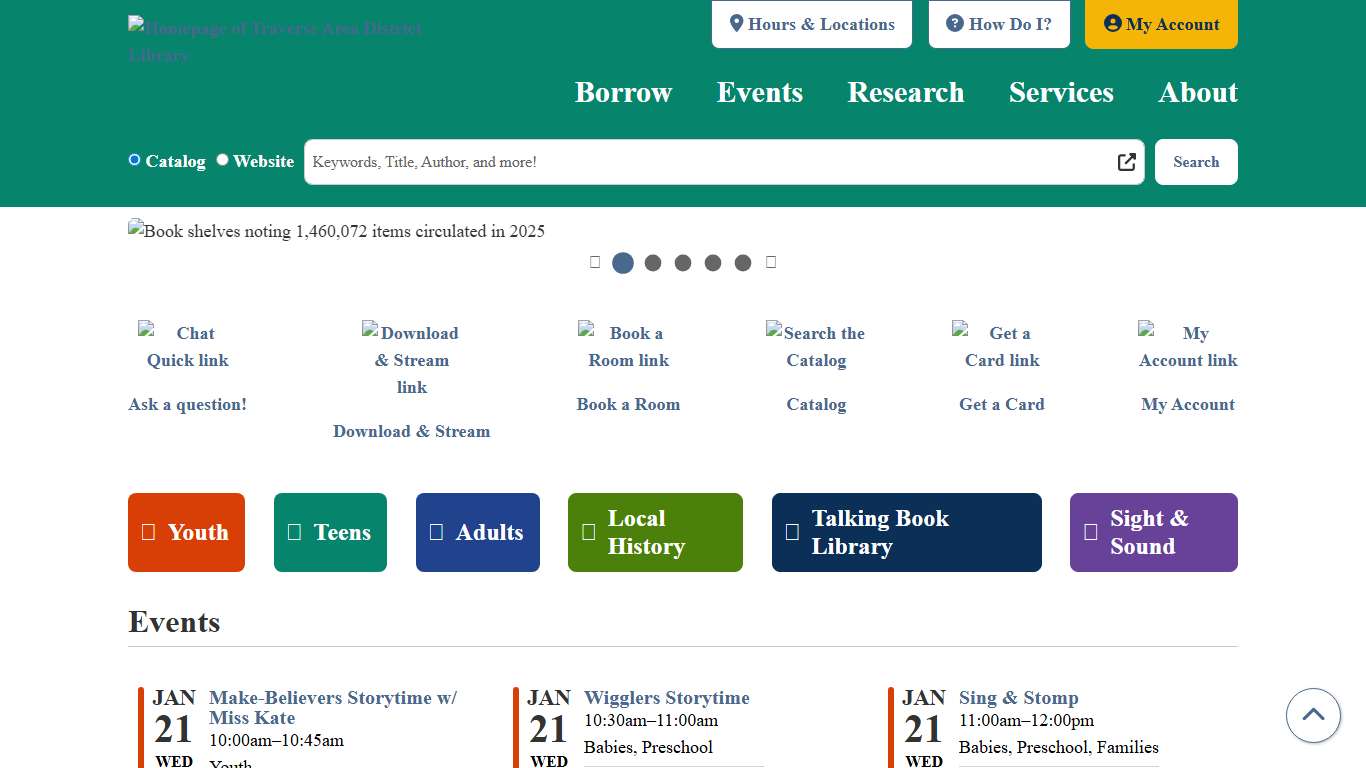Select the Catalog search radio button
Image resolution: width=1366 pixels, height=768 pixels.
(x=134, y=159)
